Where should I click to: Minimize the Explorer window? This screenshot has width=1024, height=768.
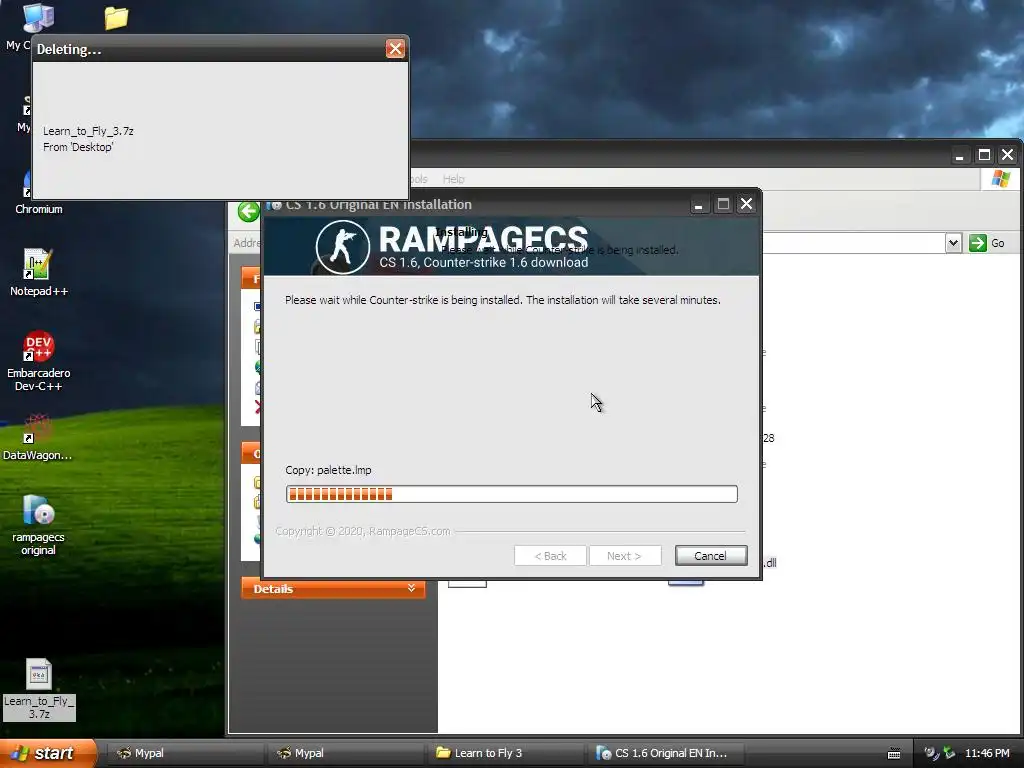959,155
